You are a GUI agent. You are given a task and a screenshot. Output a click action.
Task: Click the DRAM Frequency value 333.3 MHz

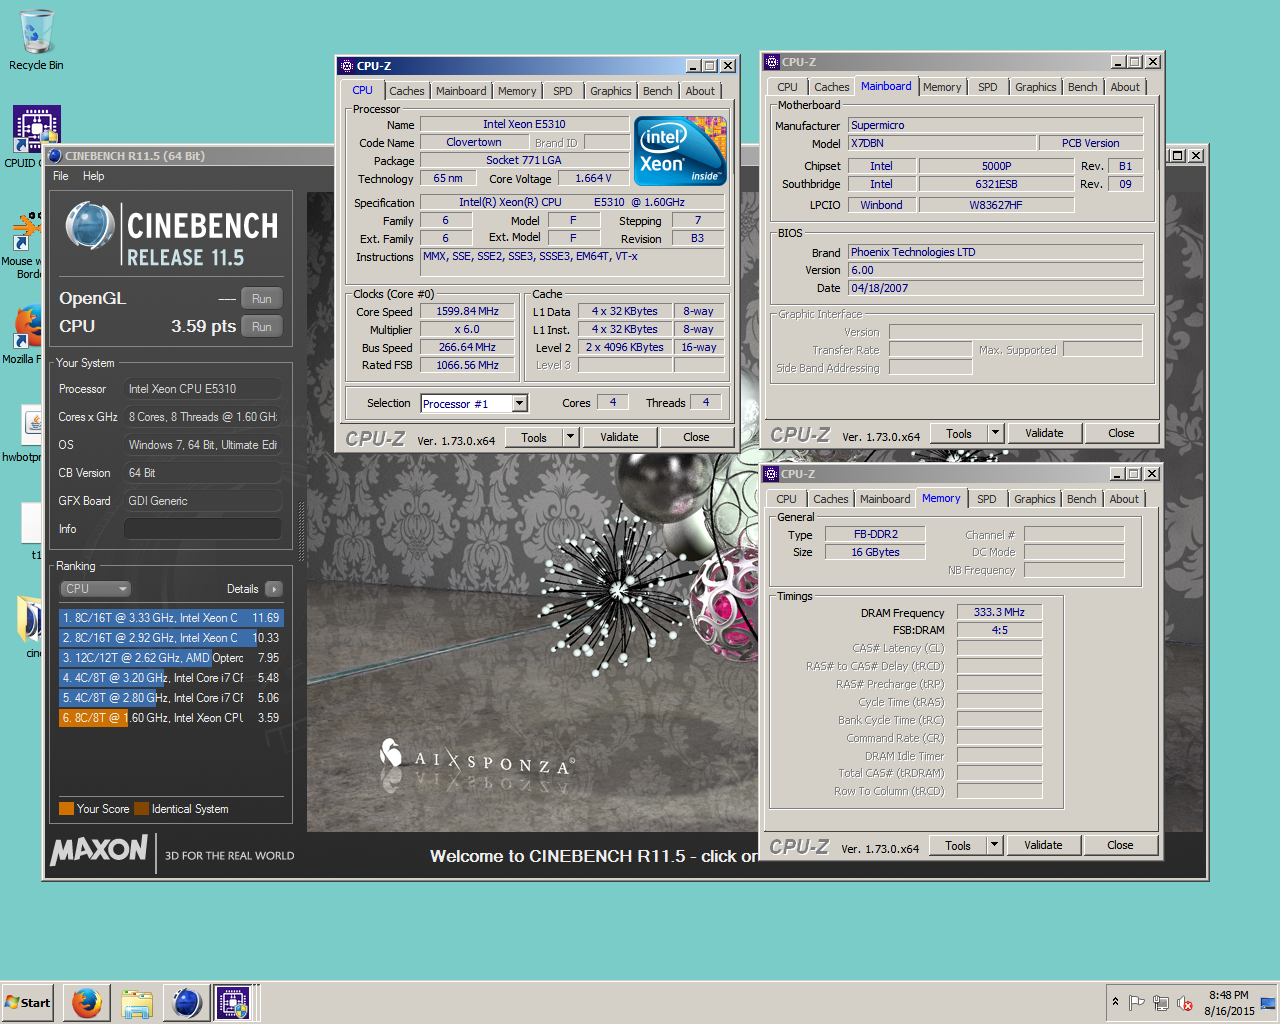(x=999, y=612)
